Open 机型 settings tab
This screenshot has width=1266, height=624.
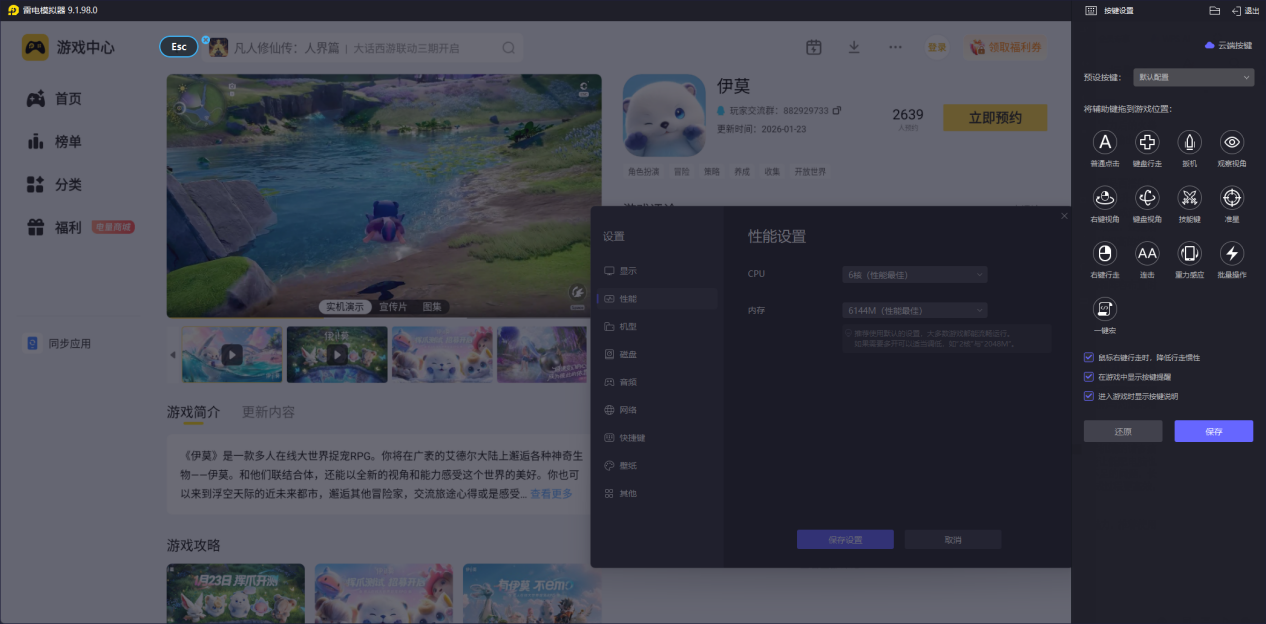(656, 326)
